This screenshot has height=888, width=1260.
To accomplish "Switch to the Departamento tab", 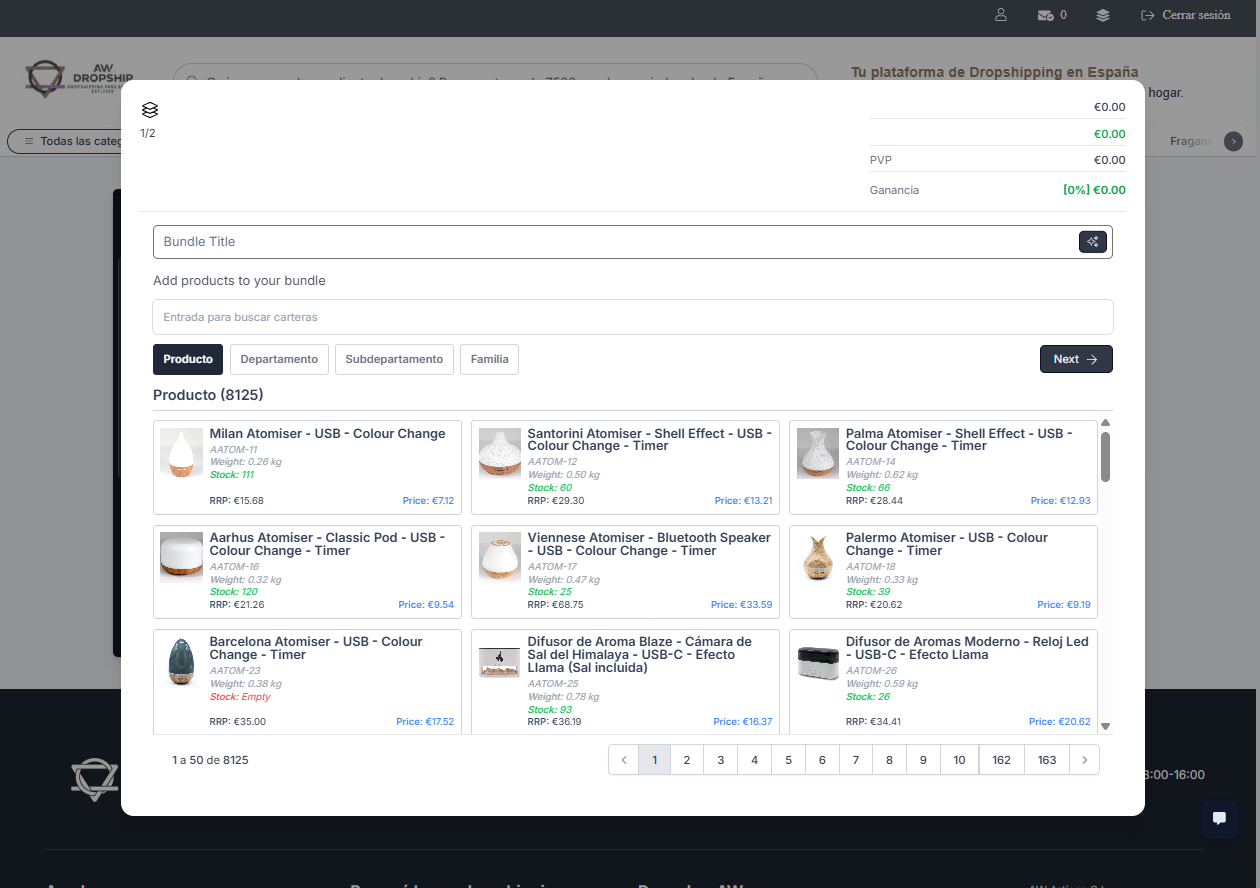I will (279, 359).
